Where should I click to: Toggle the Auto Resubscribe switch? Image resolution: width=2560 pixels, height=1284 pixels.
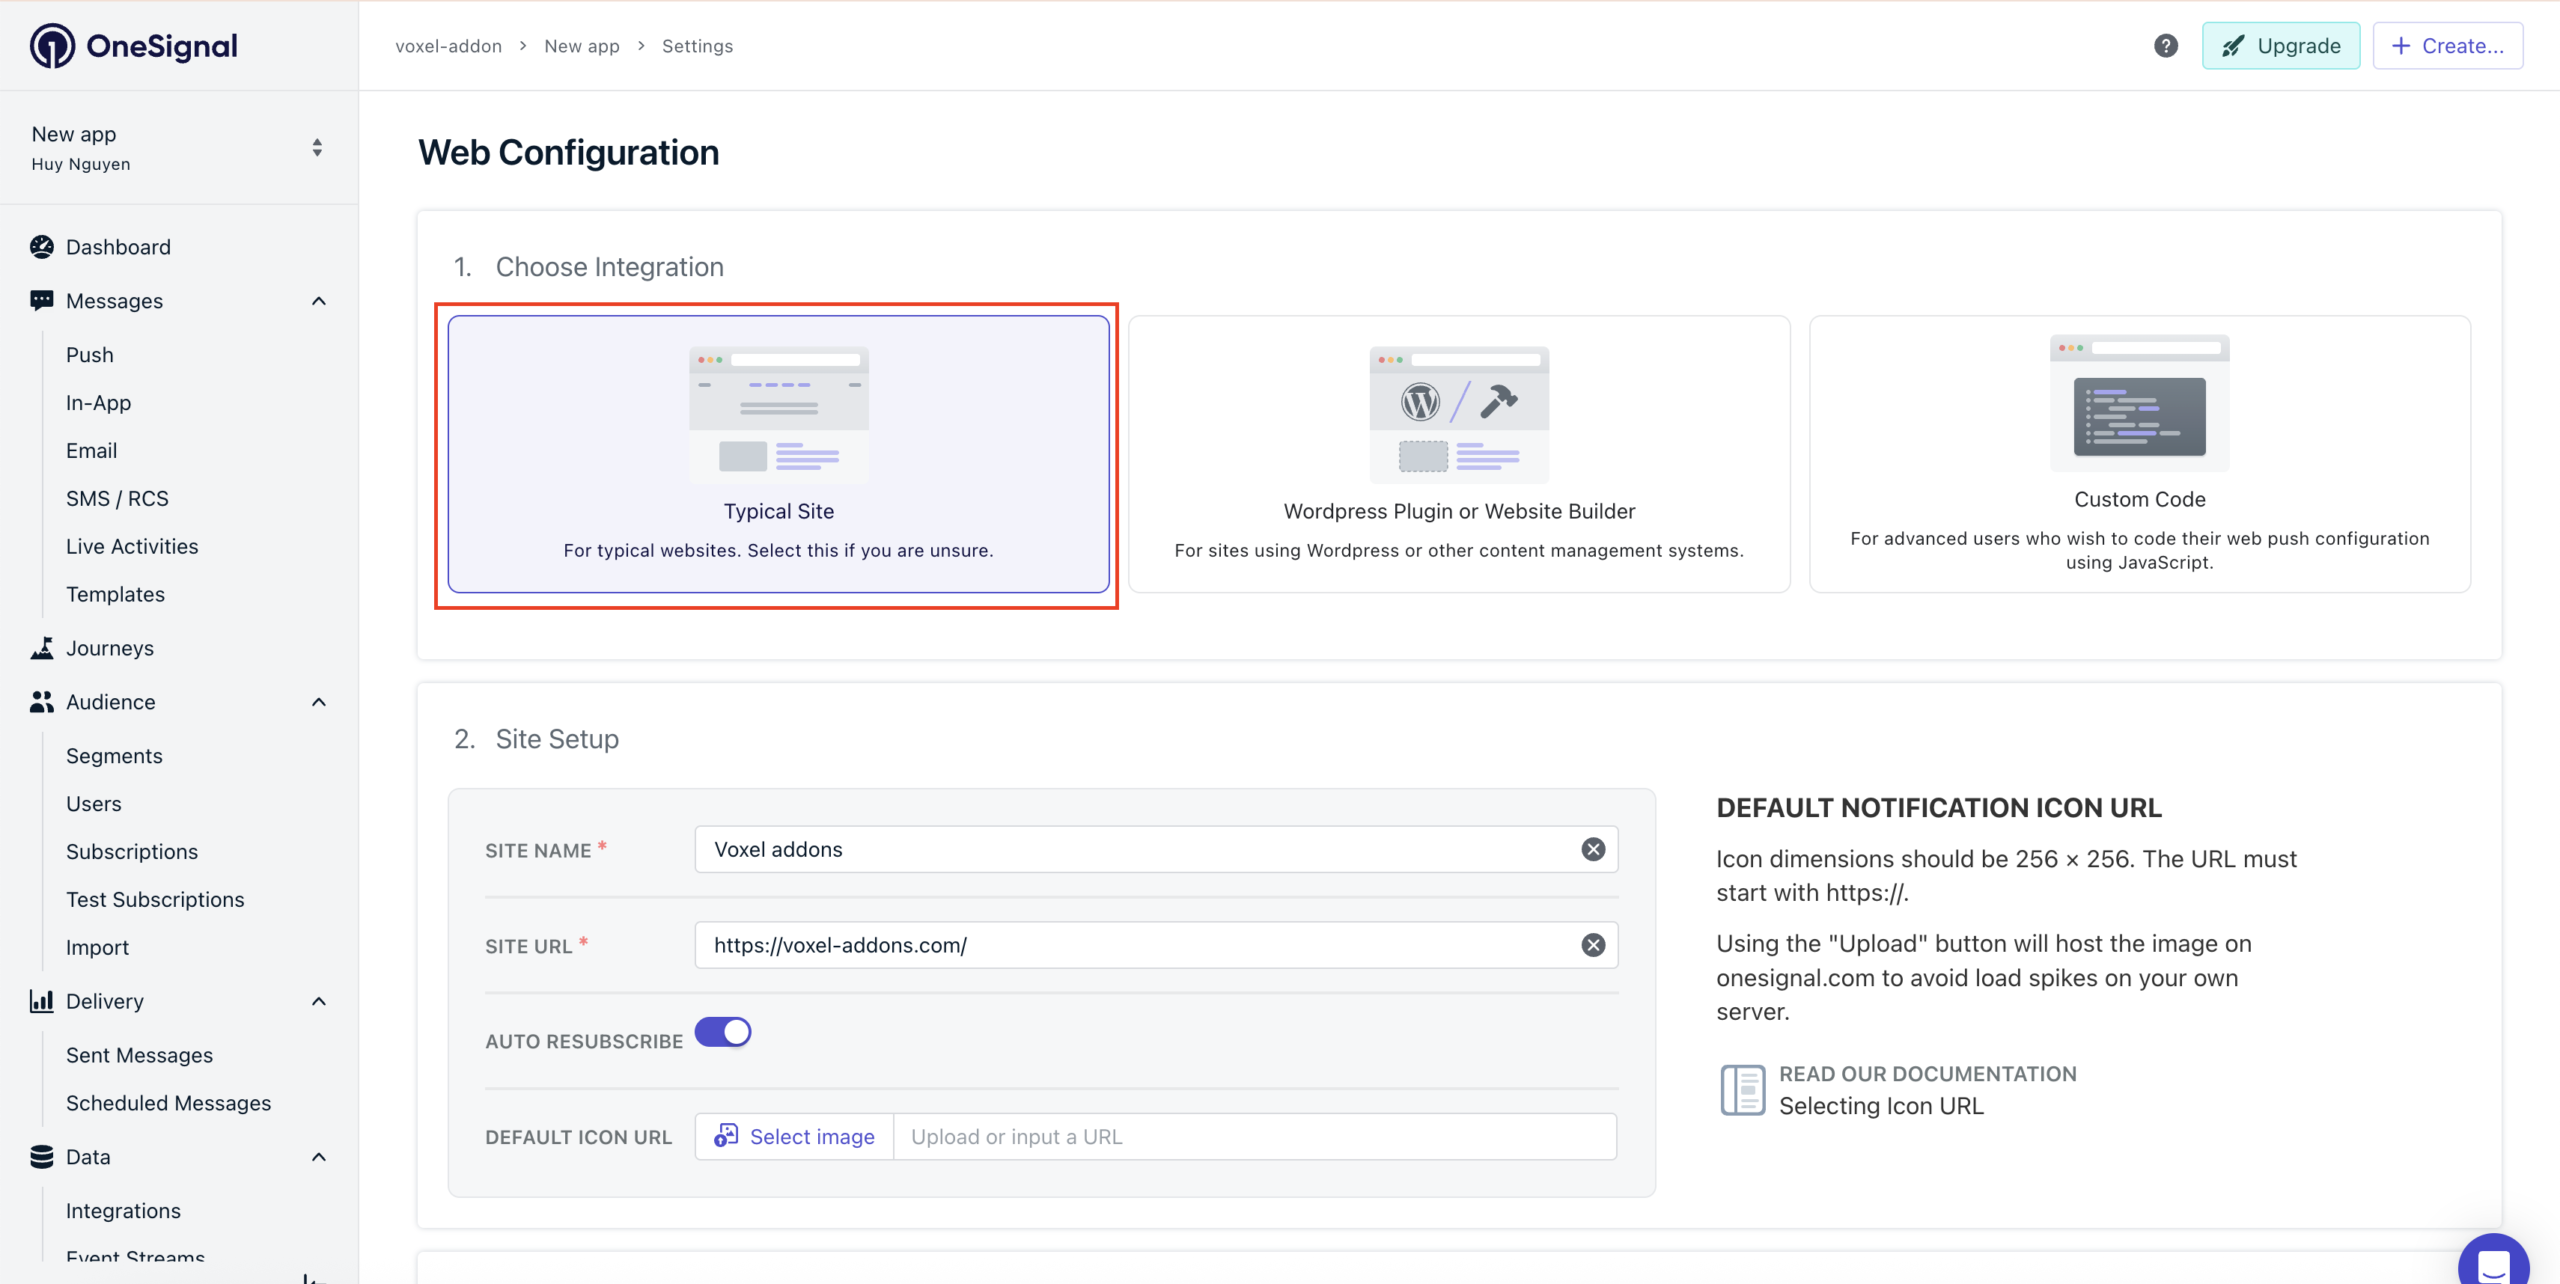coord(722,1032)
